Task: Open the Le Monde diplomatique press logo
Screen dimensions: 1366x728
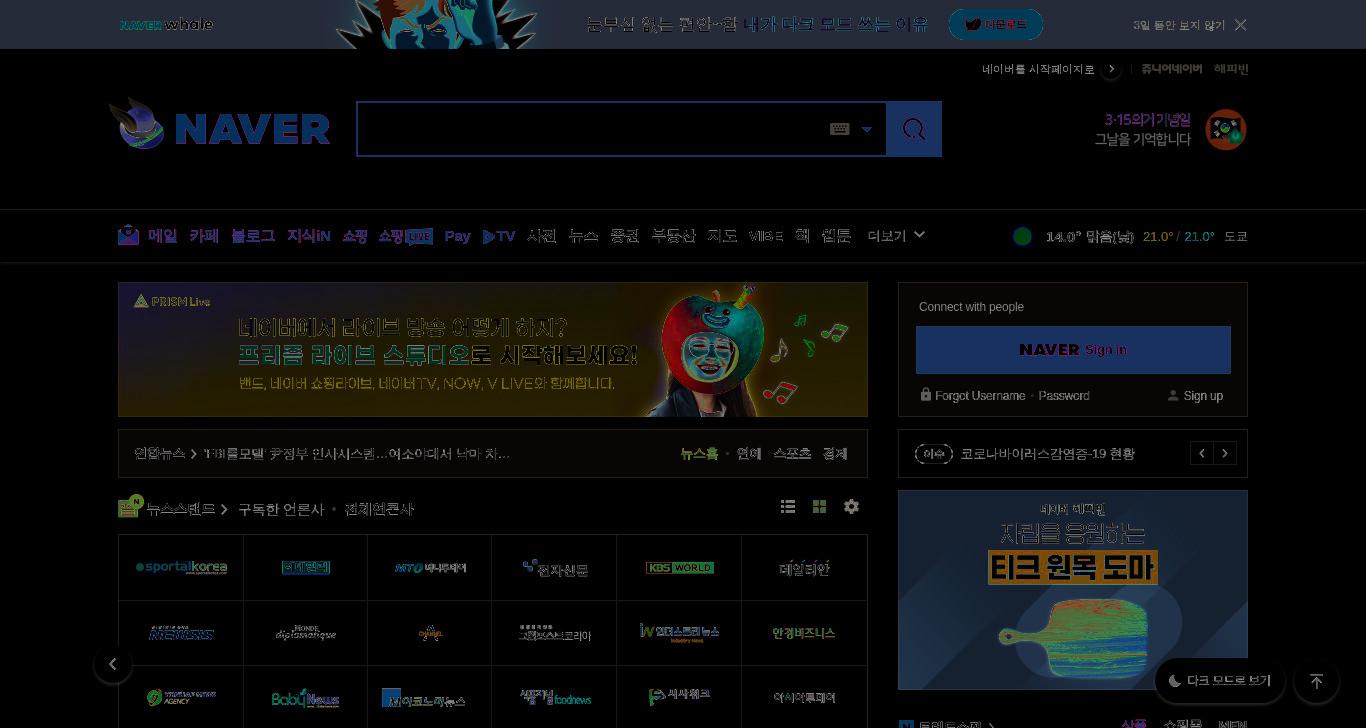Action: [306, 633]
